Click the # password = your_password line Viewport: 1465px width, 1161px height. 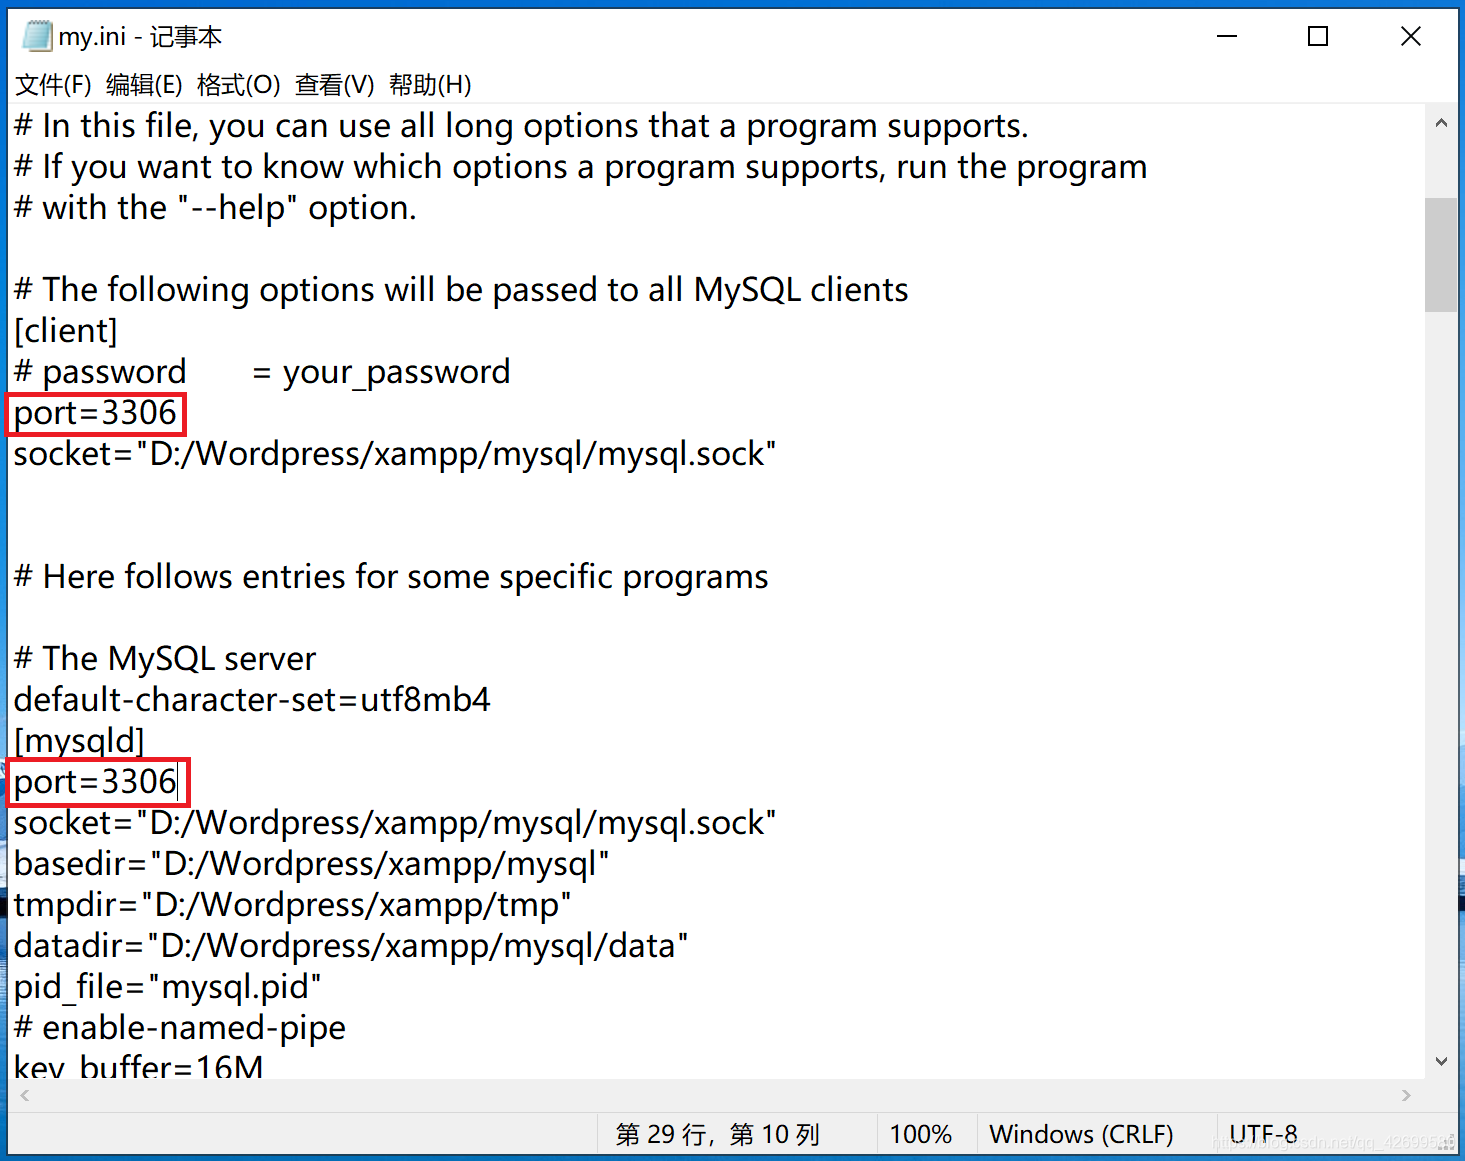coord(262,372)
